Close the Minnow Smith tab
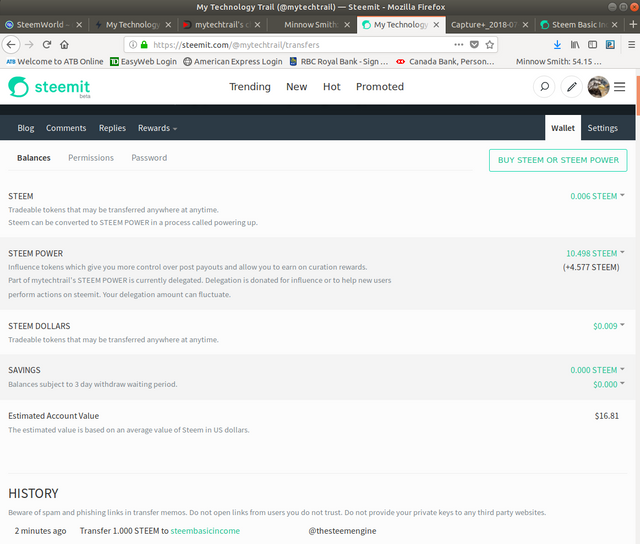Viewport: 640px width, 544px height. tap(347, 25)
